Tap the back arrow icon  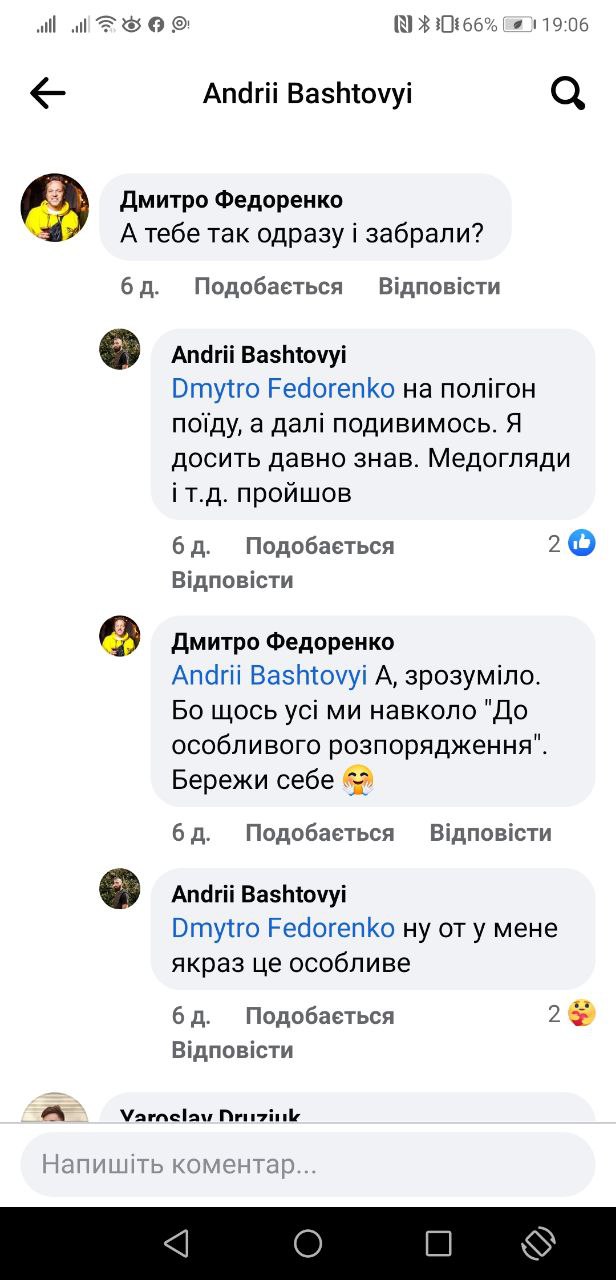pos(47,94)
